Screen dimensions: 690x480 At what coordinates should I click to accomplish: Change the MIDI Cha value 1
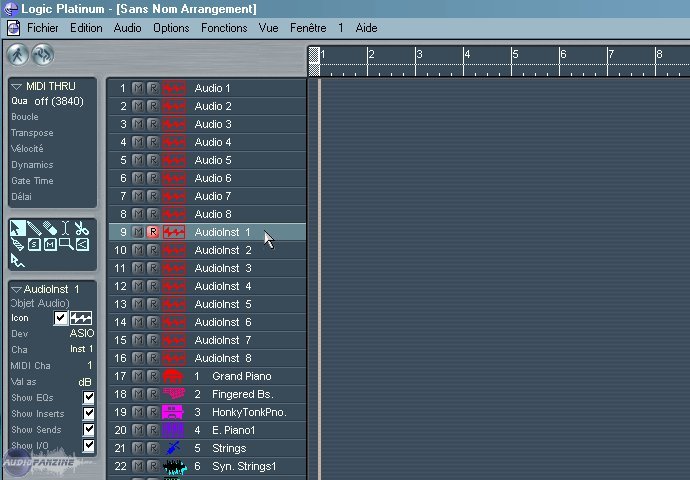[90, 365]
